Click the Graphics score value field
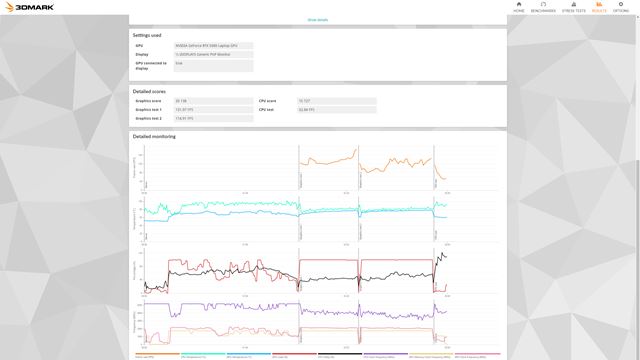 213,101
